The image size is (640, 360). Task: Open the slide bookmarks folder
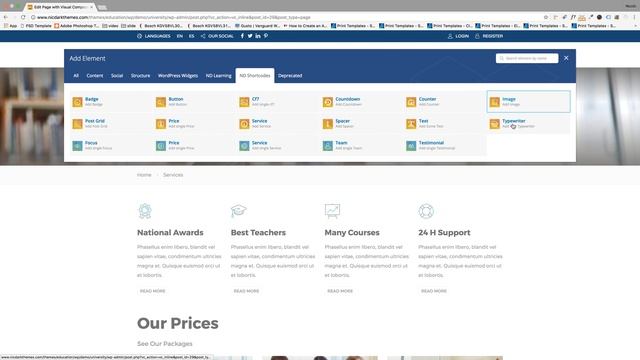tap(129, 25)
